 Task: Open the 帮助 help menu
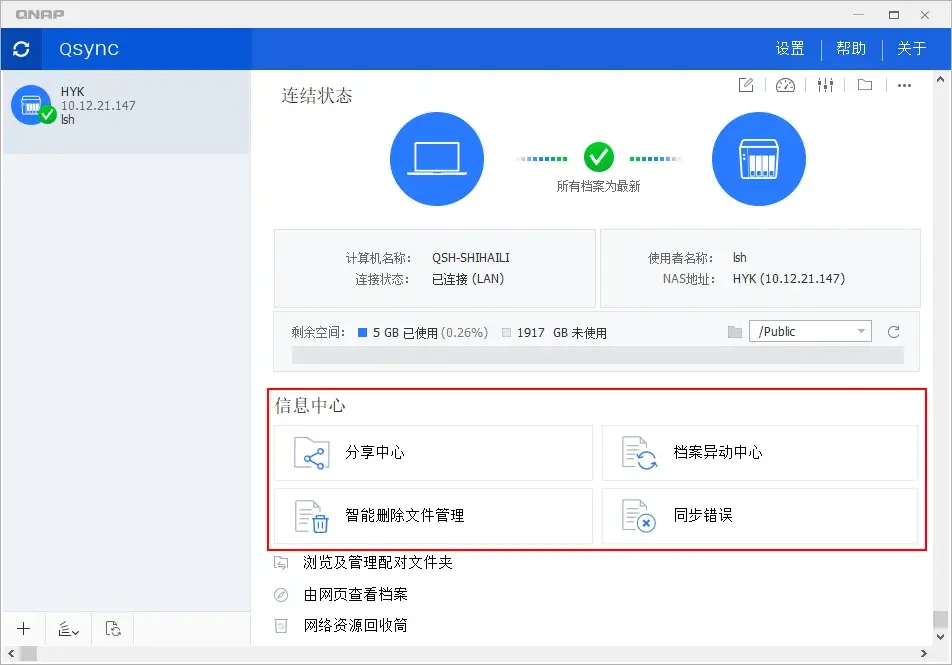[851, 48]
